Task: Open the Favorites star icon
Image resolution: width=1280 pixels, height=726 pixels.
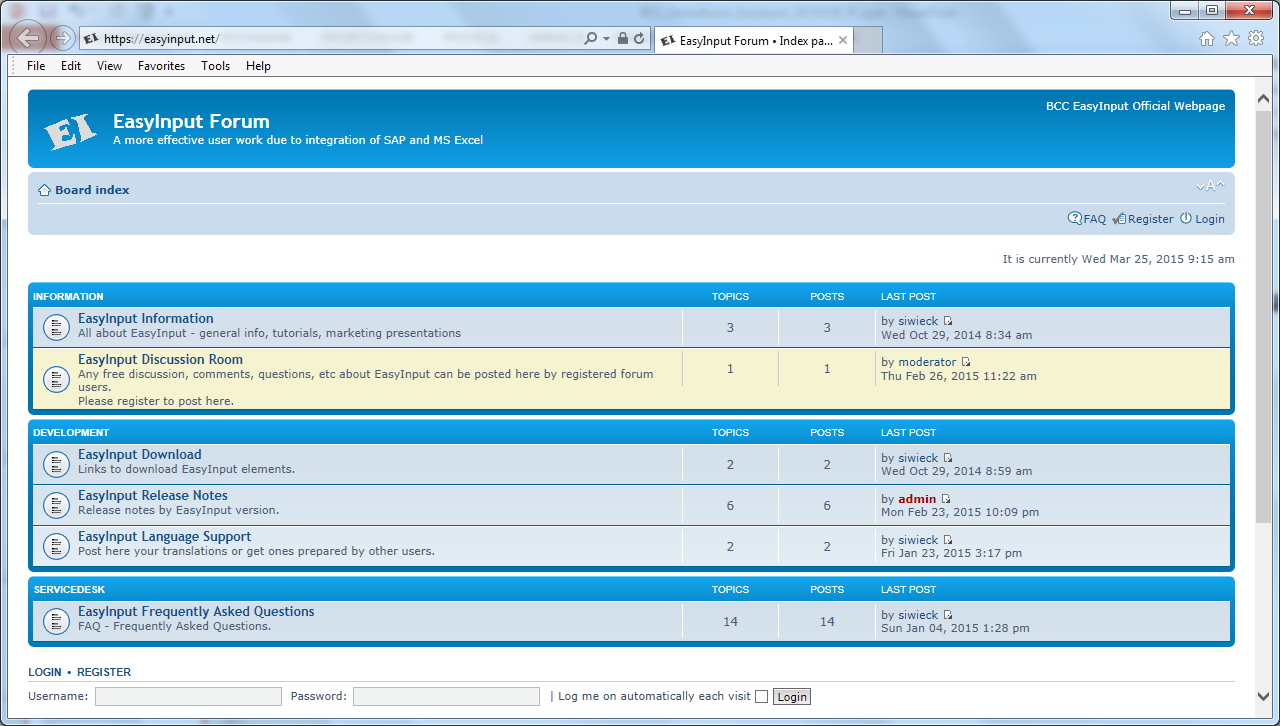Action: pyautogui.click(x=1231, y=38)
